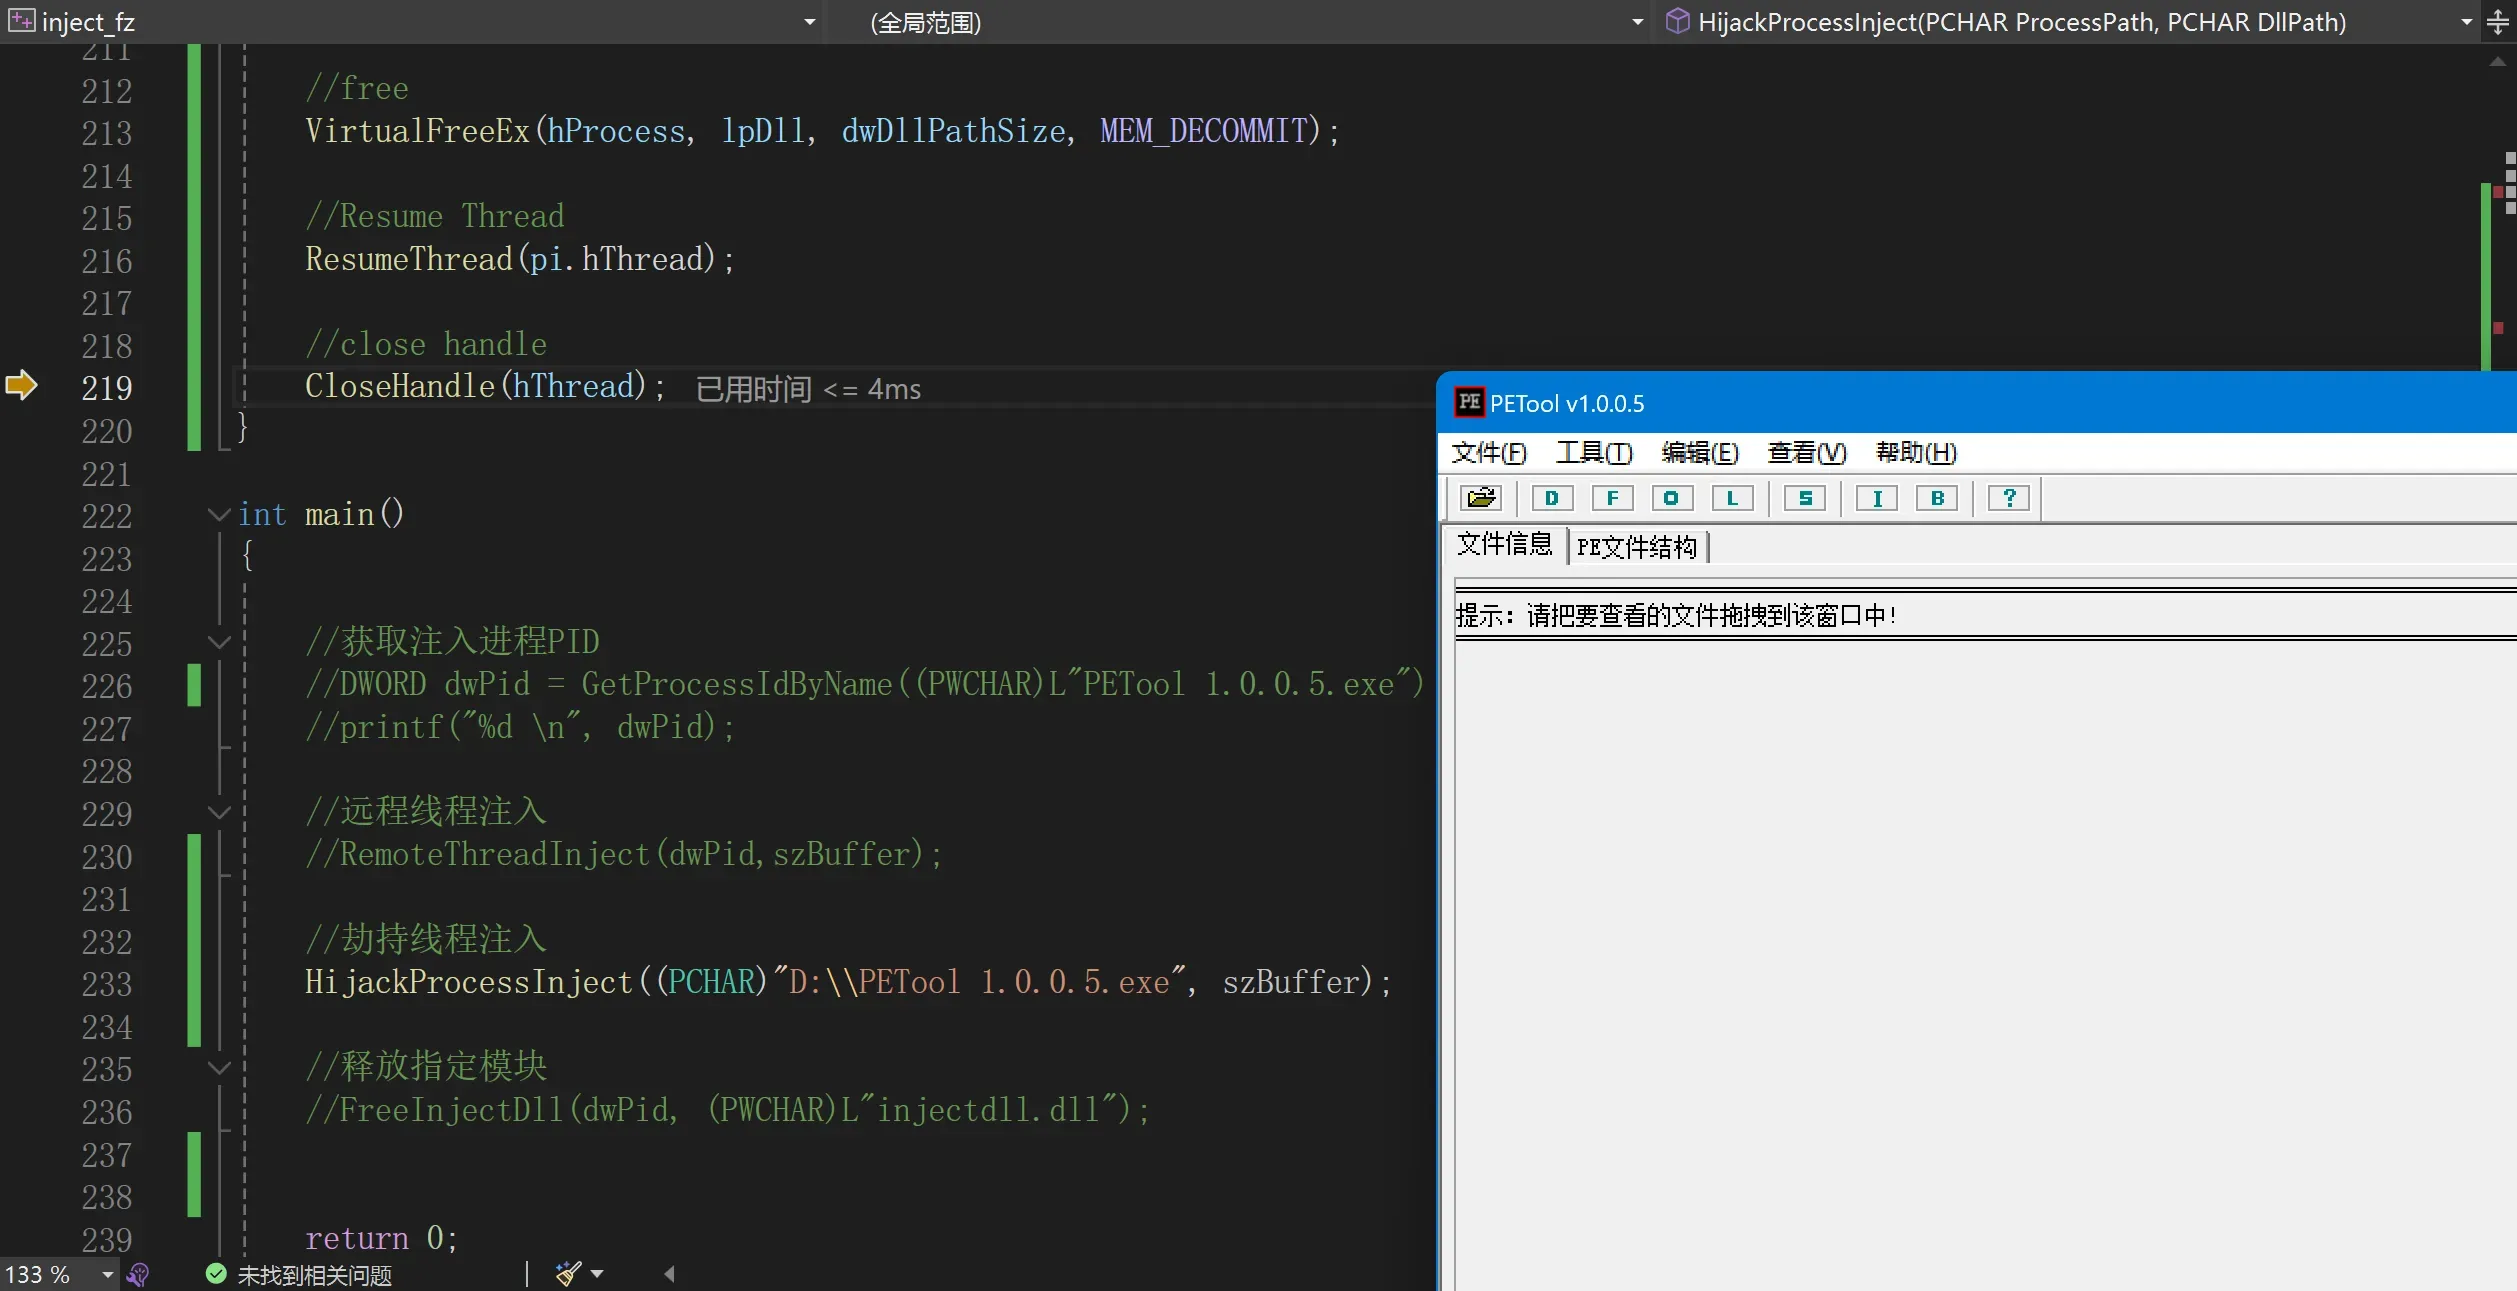Click the code cleanup broom icon

(x=568, y=1273)
